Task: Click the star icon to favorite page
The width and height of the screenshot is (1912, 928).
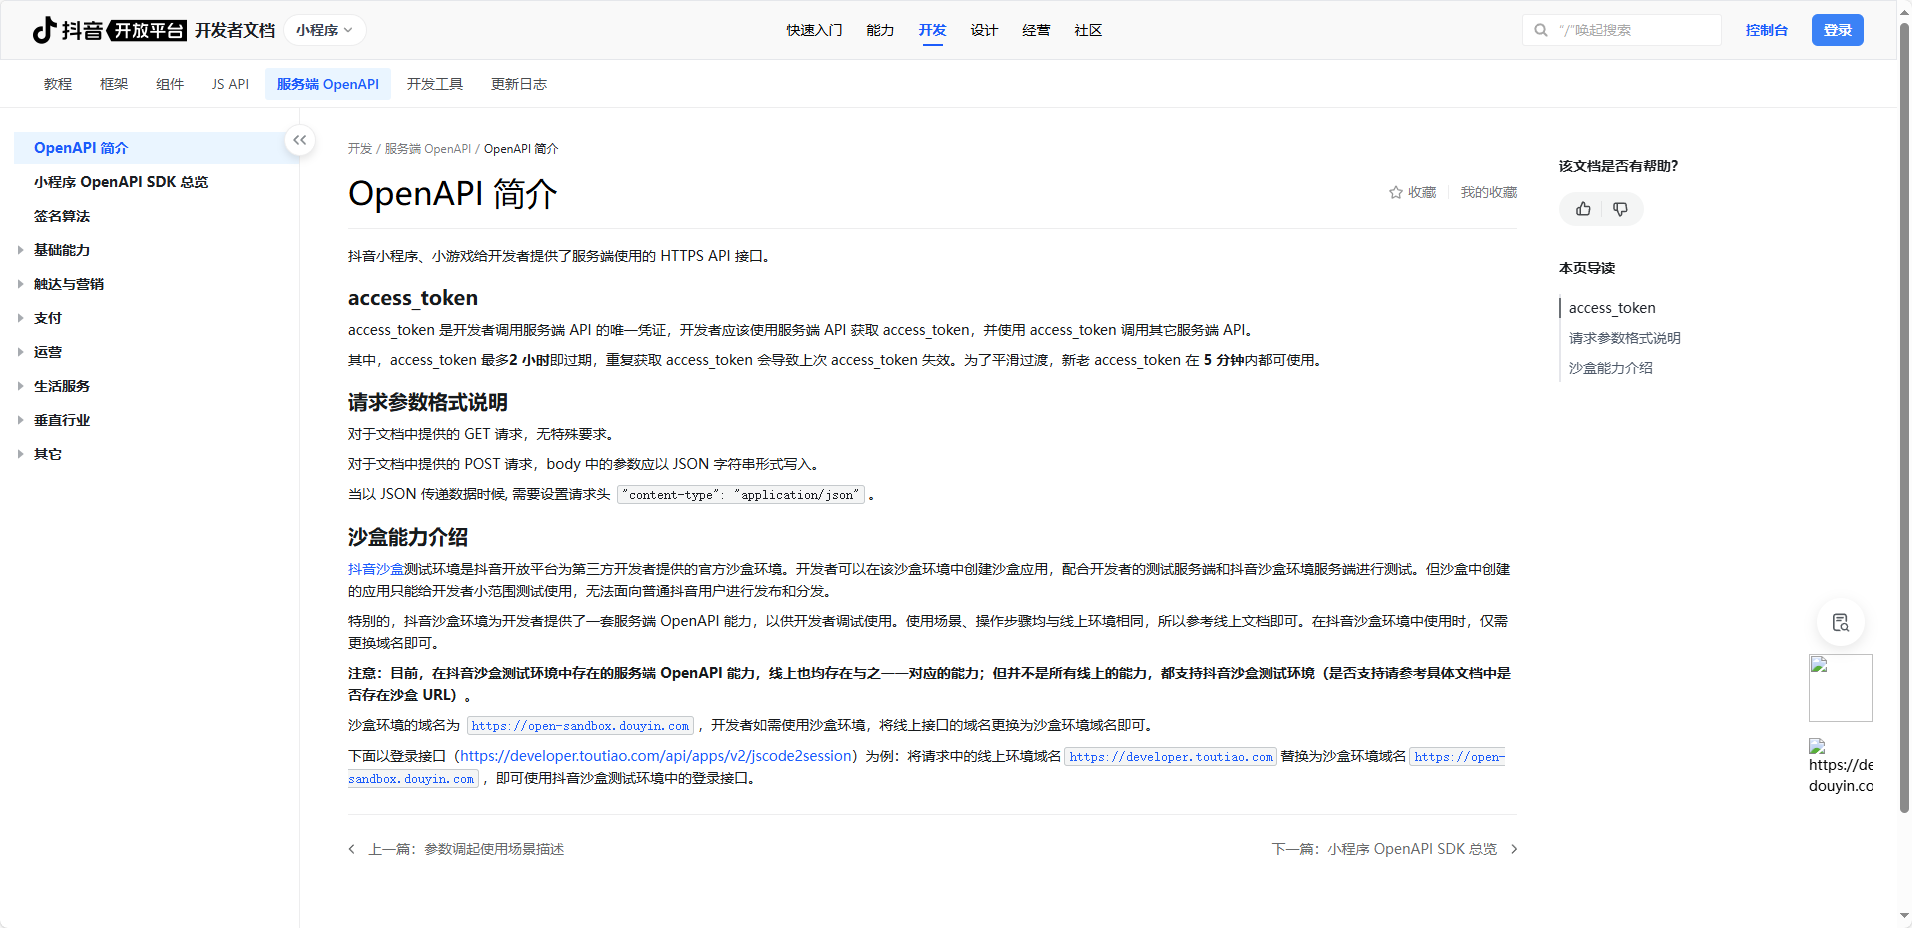Action: [1396, 192]
